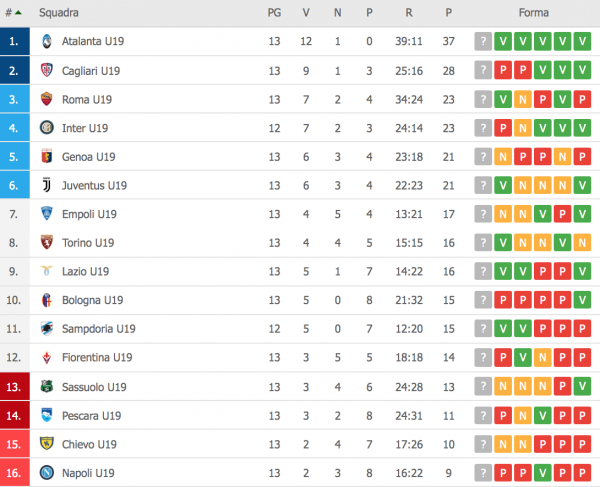Viewport: 600px width, 487px height.
Task: Click the Lazio U19 eagle crest
Action: coord(46,271)
